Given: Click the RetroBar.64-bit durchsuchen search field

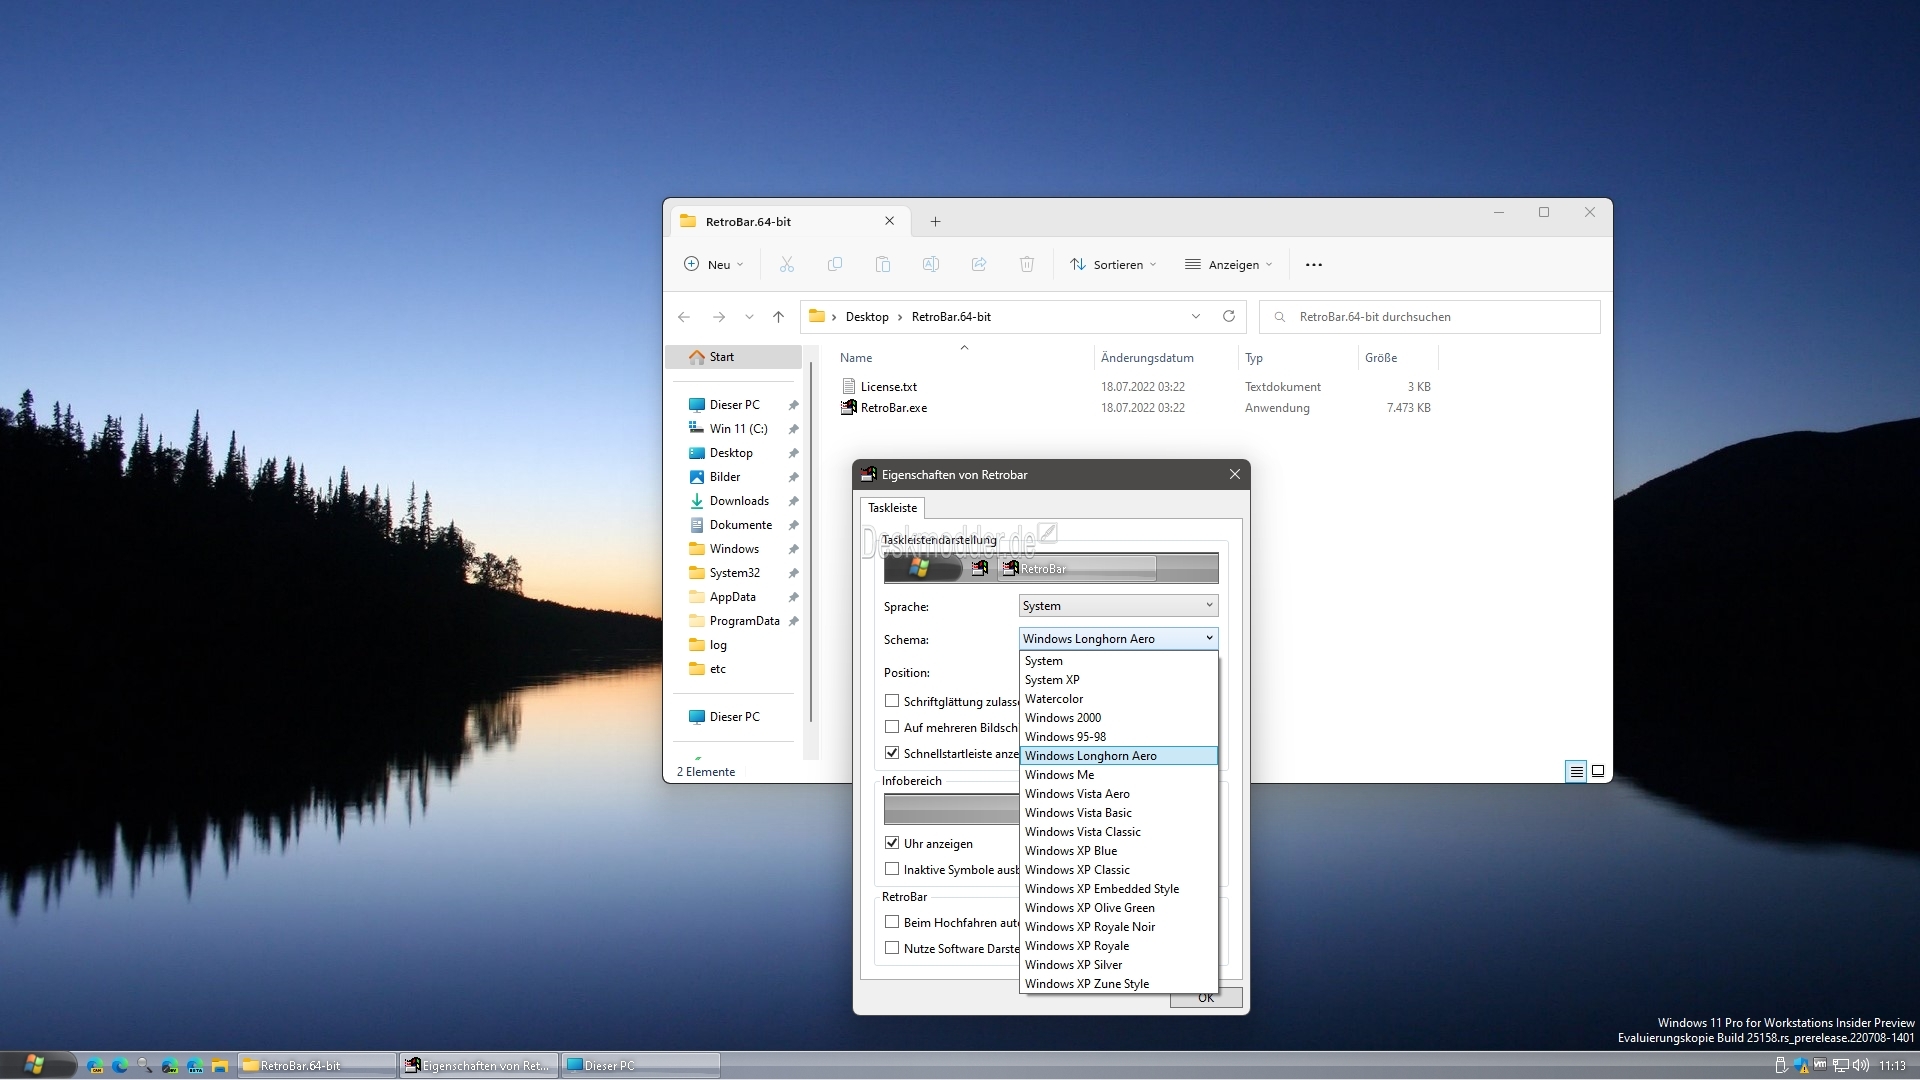Looking at the screenshot, I should (1430, 317).
